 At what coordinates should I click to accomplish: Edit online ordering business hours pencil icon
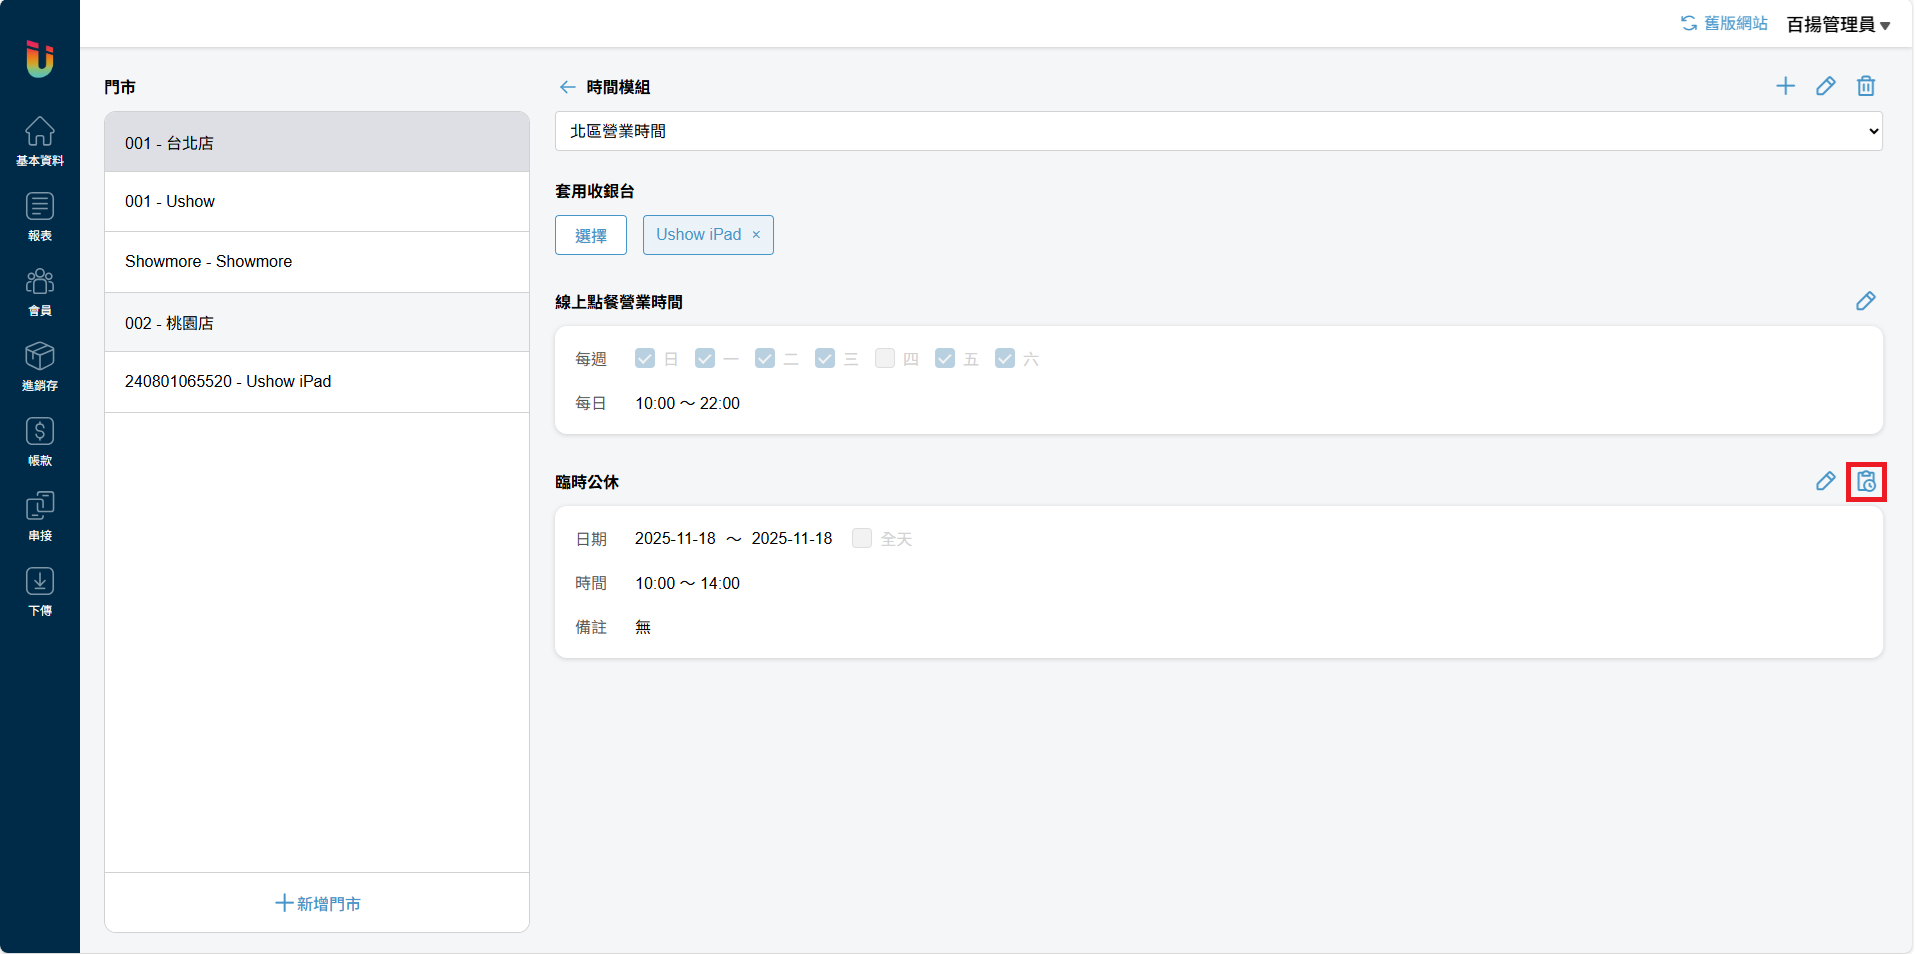(1865, 301)
